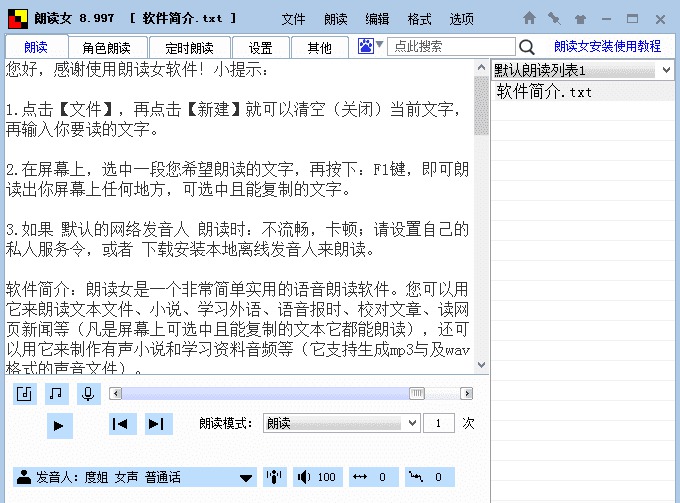Screen dimensions: 680x503
Task: Expand the search engine dropdown arrow
Action: (x=379, y=44)
